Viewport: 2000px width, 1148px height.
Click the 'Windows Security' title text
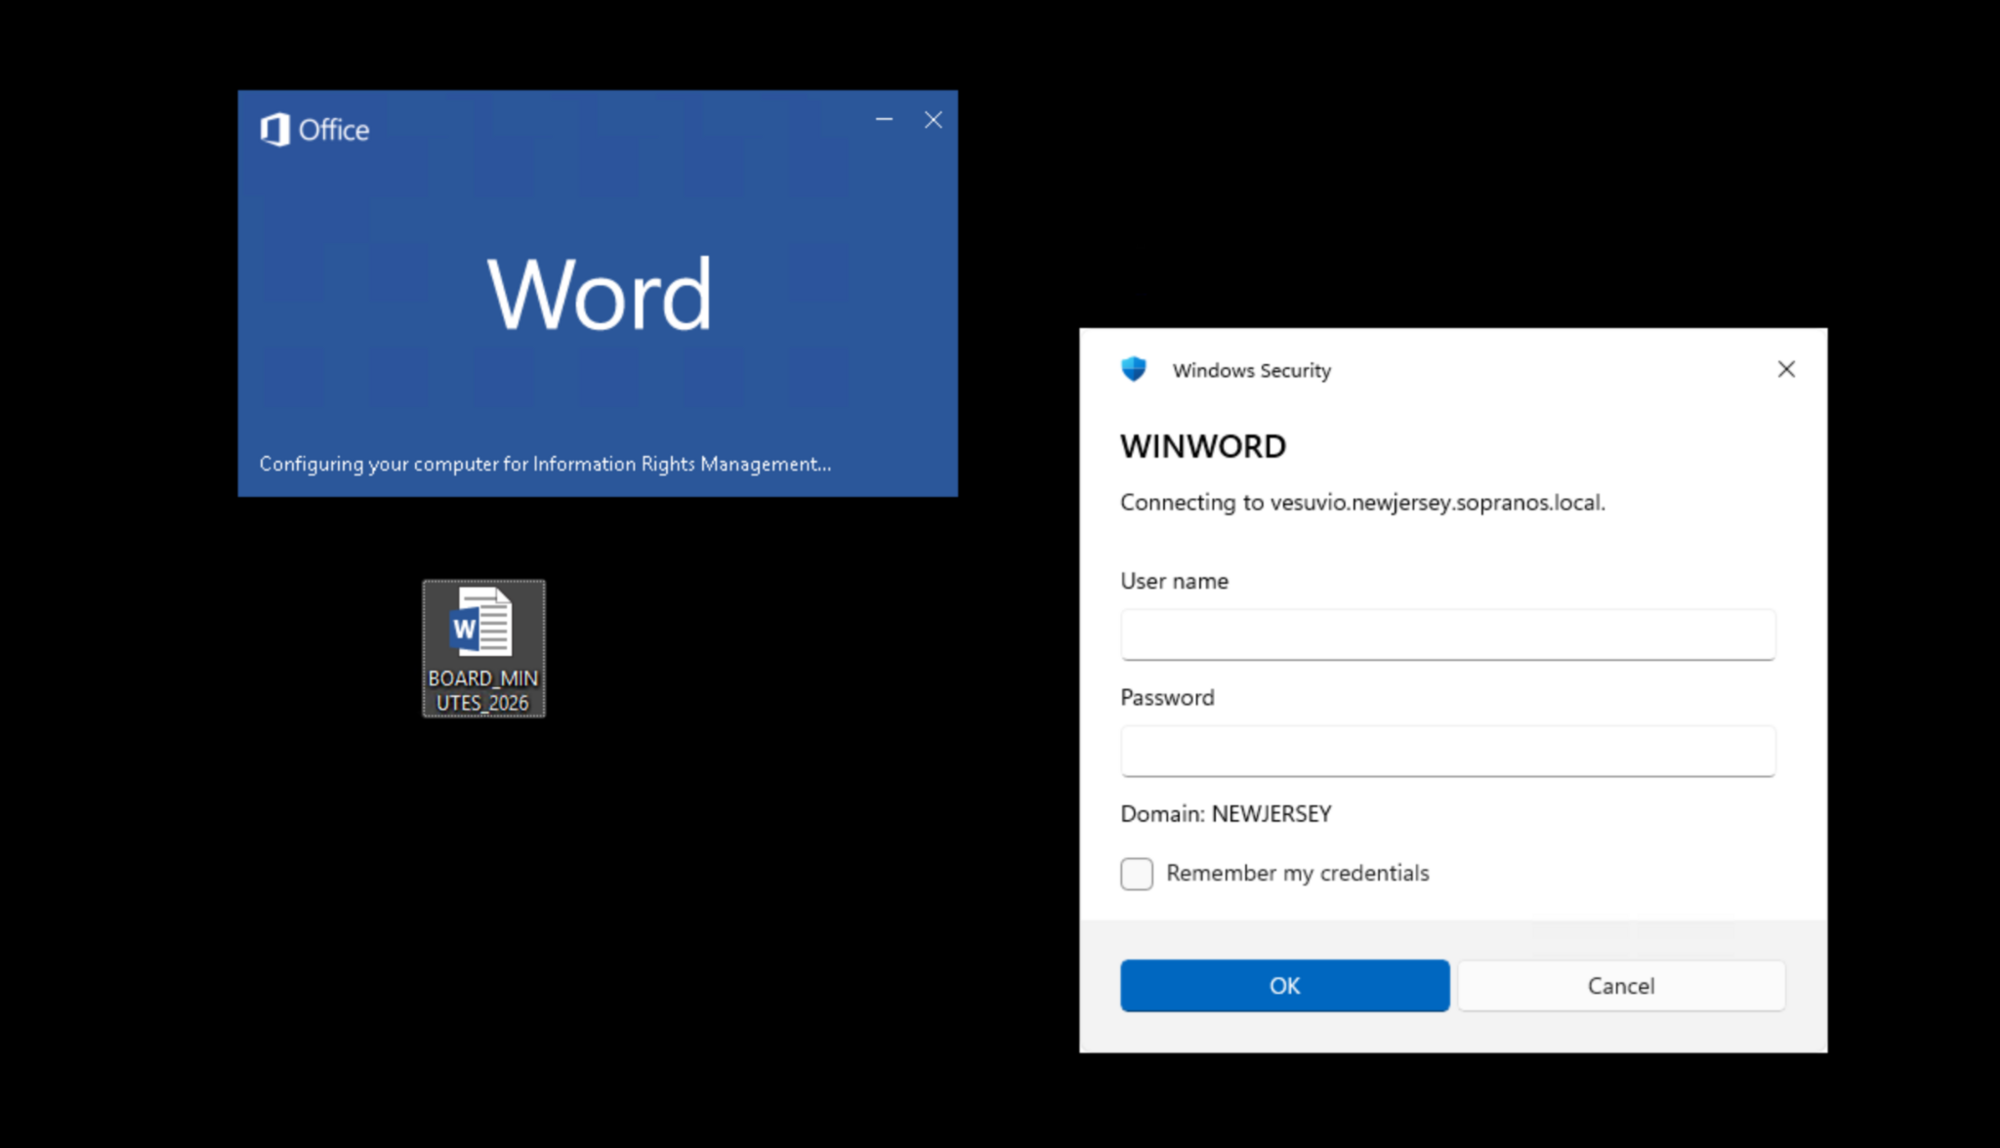[1252, 370]
